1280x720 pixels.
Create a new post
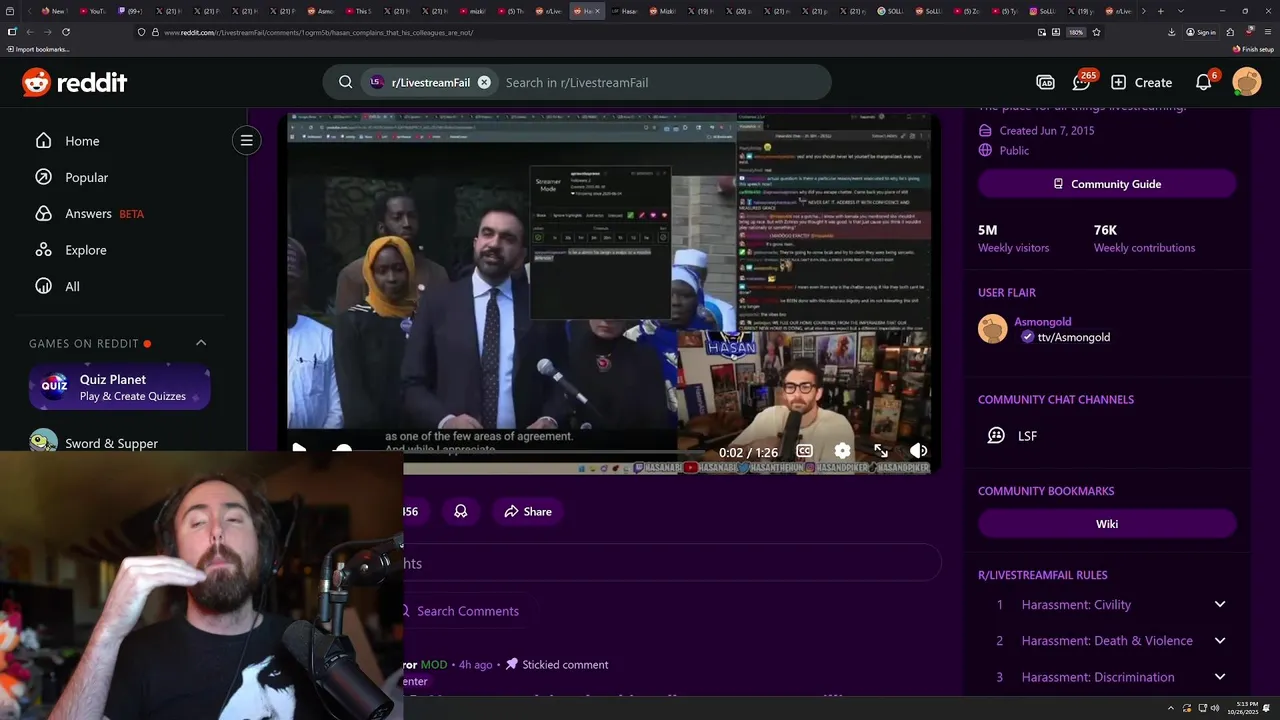(1141, 82)
